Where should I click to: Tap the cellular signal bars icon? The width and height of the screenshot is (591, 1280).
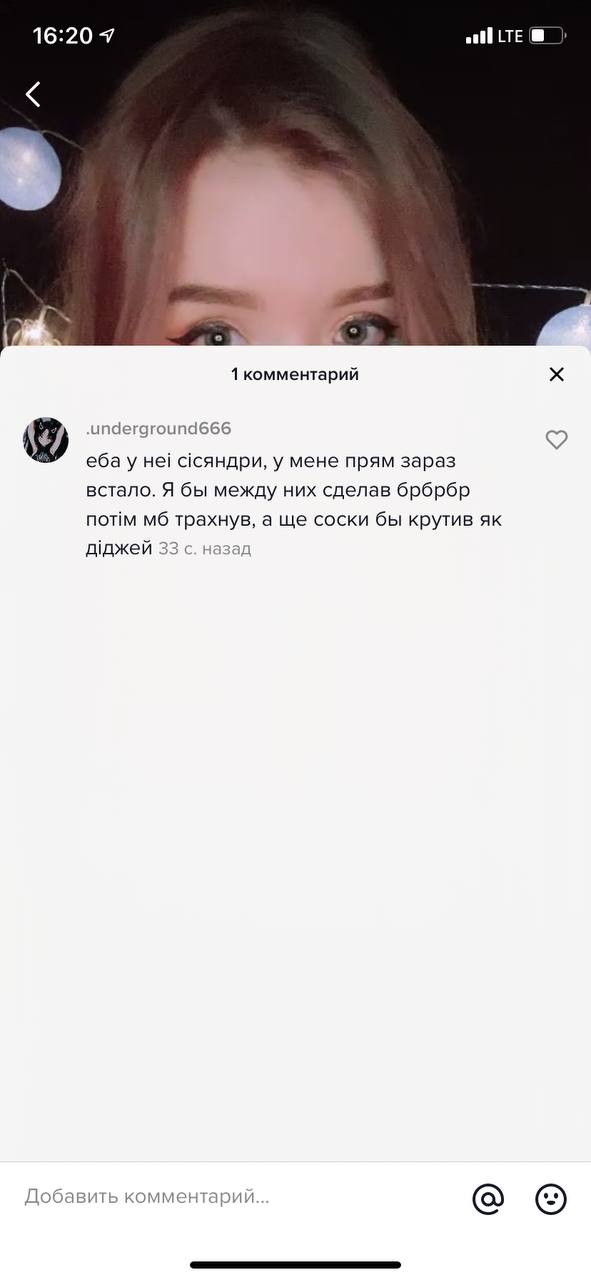479,36
